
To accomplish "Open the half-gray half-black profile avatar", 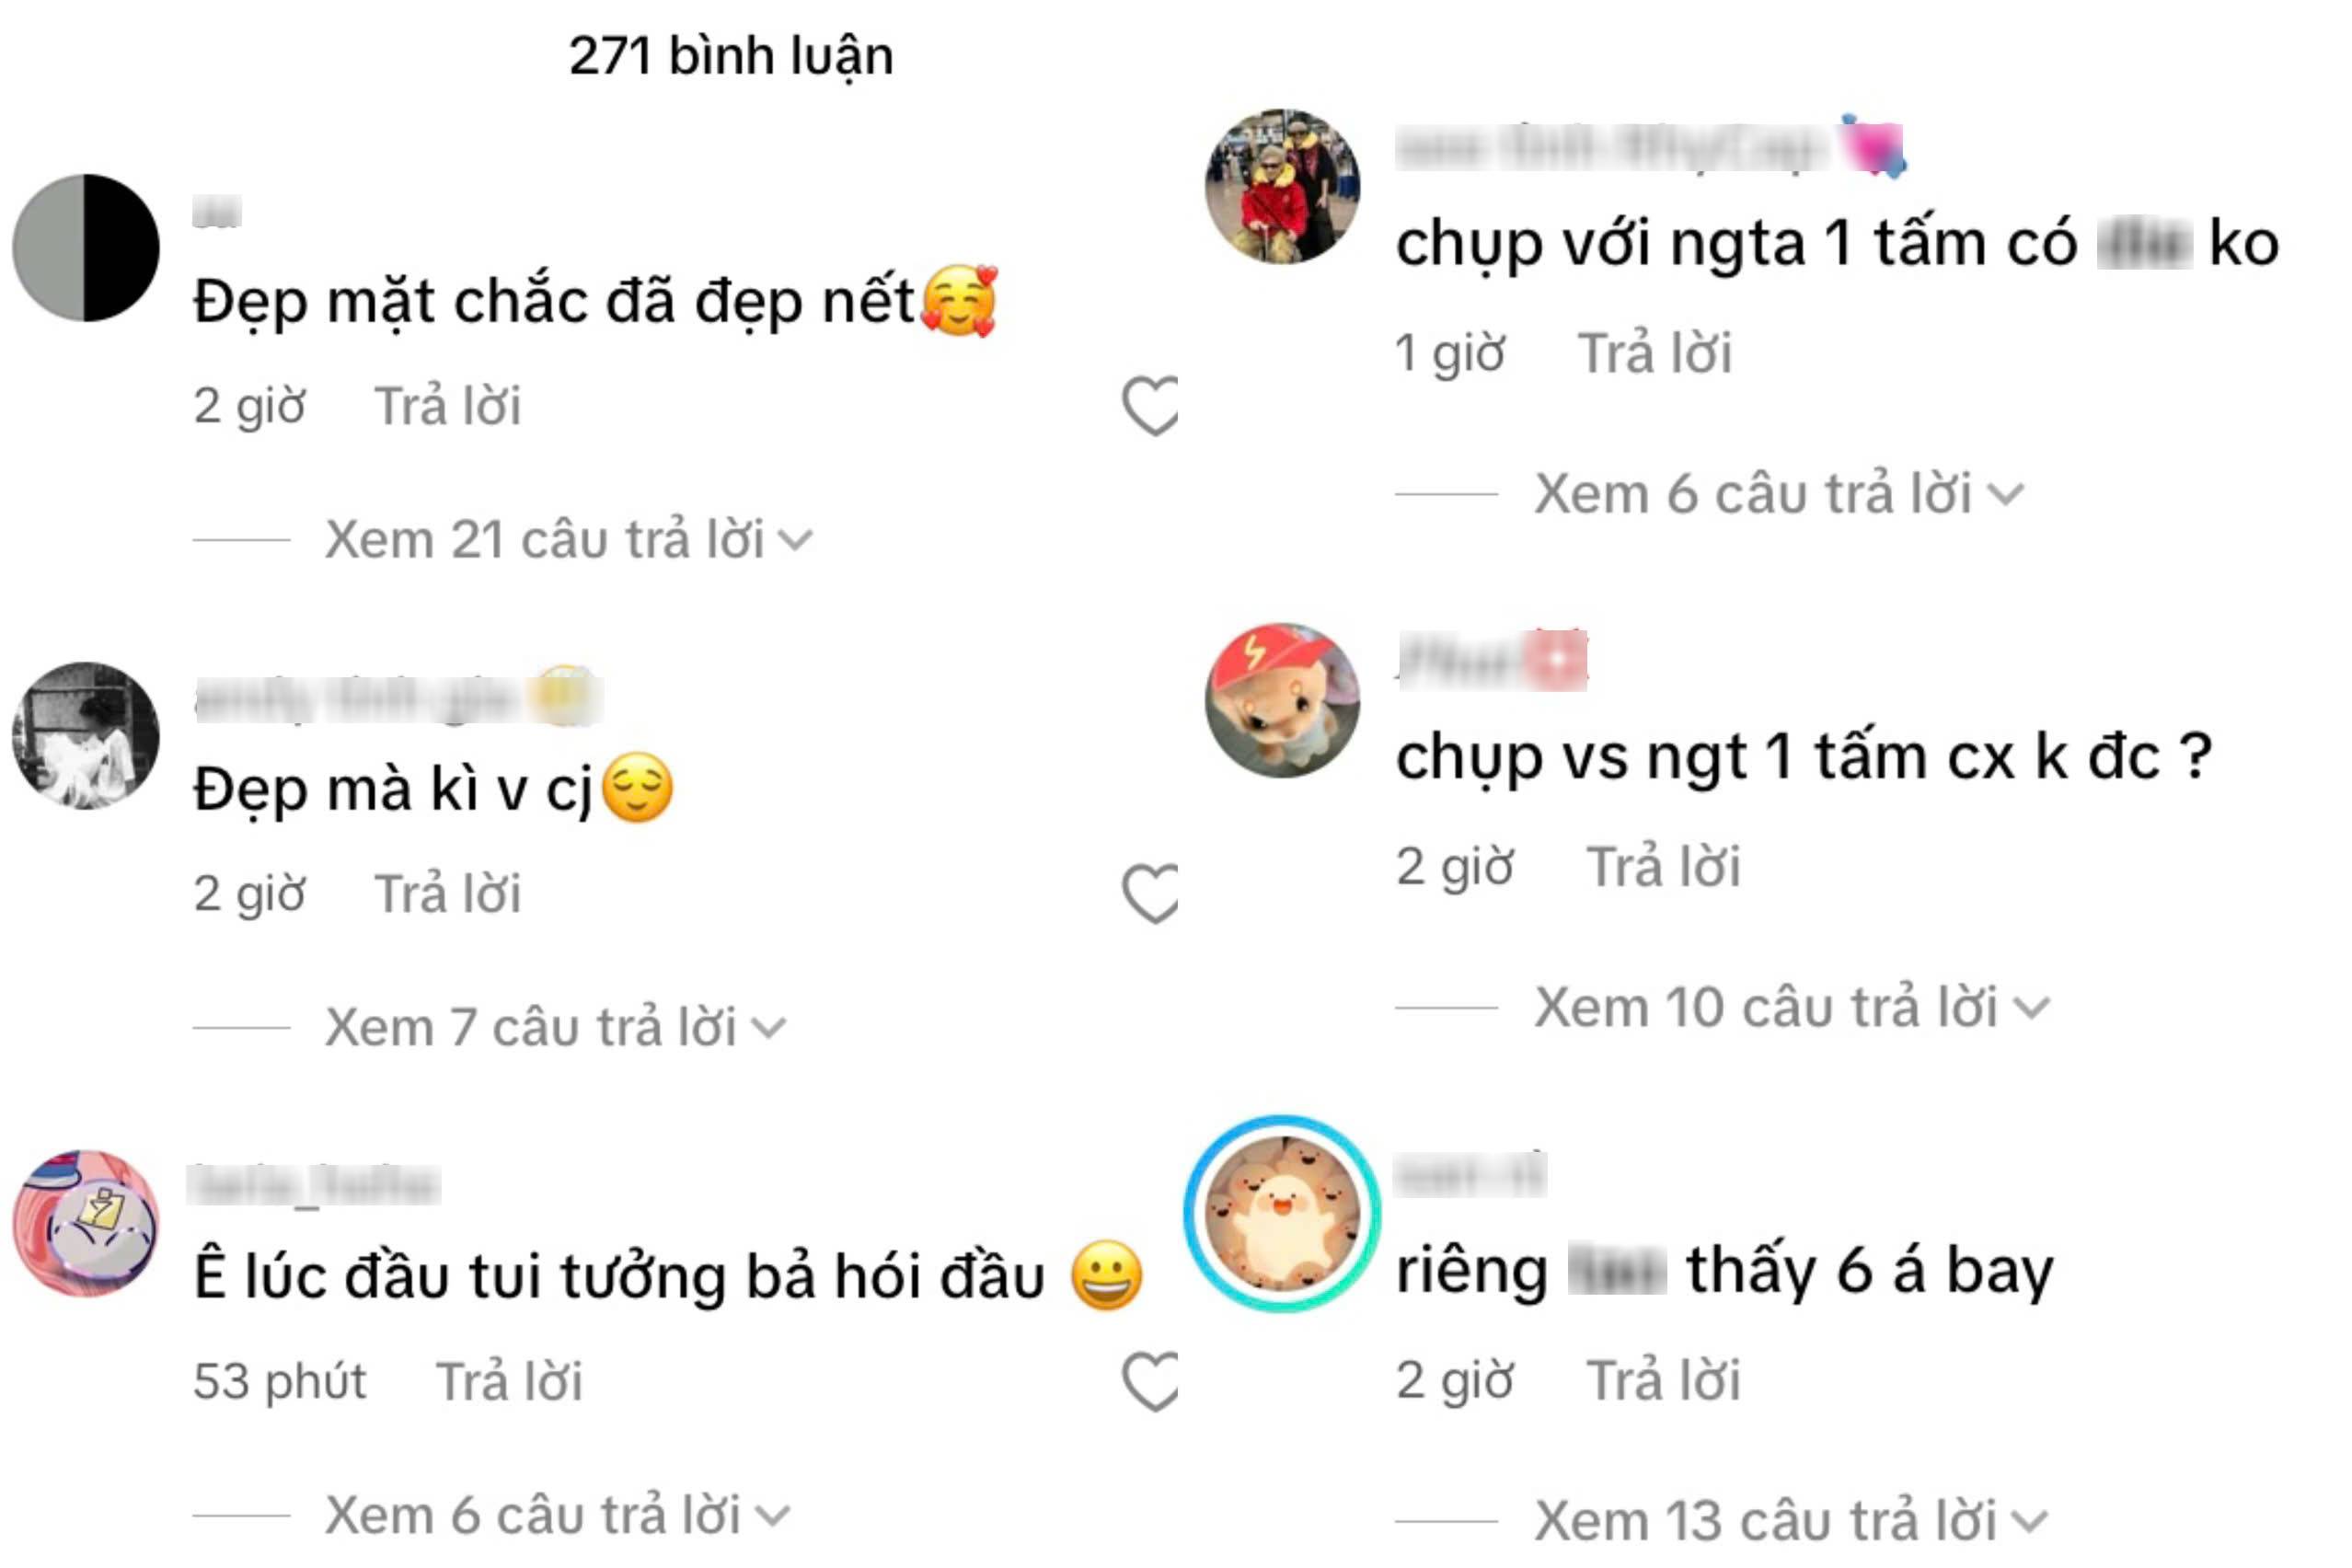I will 86,248.
